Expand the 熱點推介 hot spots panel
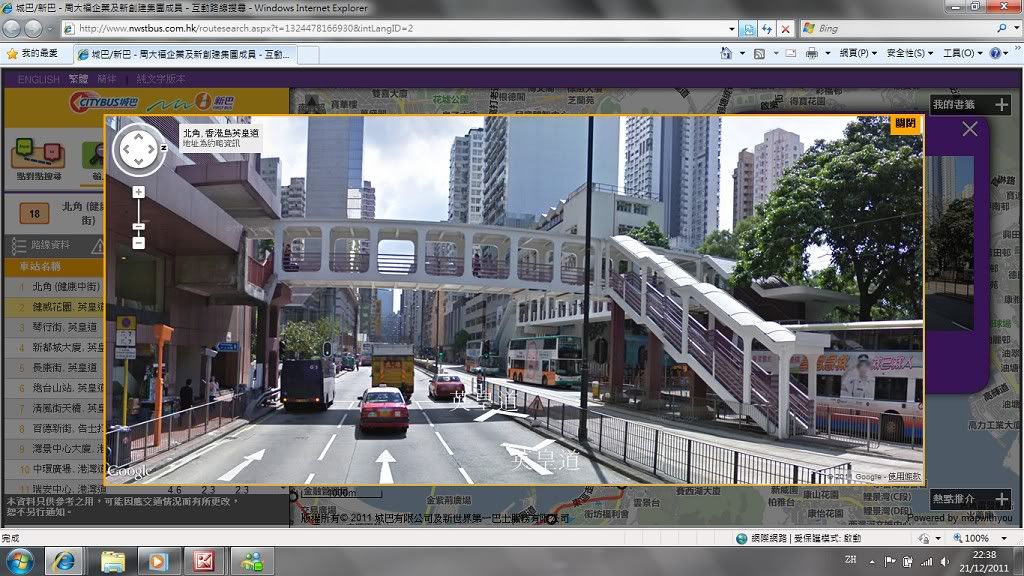This screenshot has height=576, width=1024. click(1001, 500)
